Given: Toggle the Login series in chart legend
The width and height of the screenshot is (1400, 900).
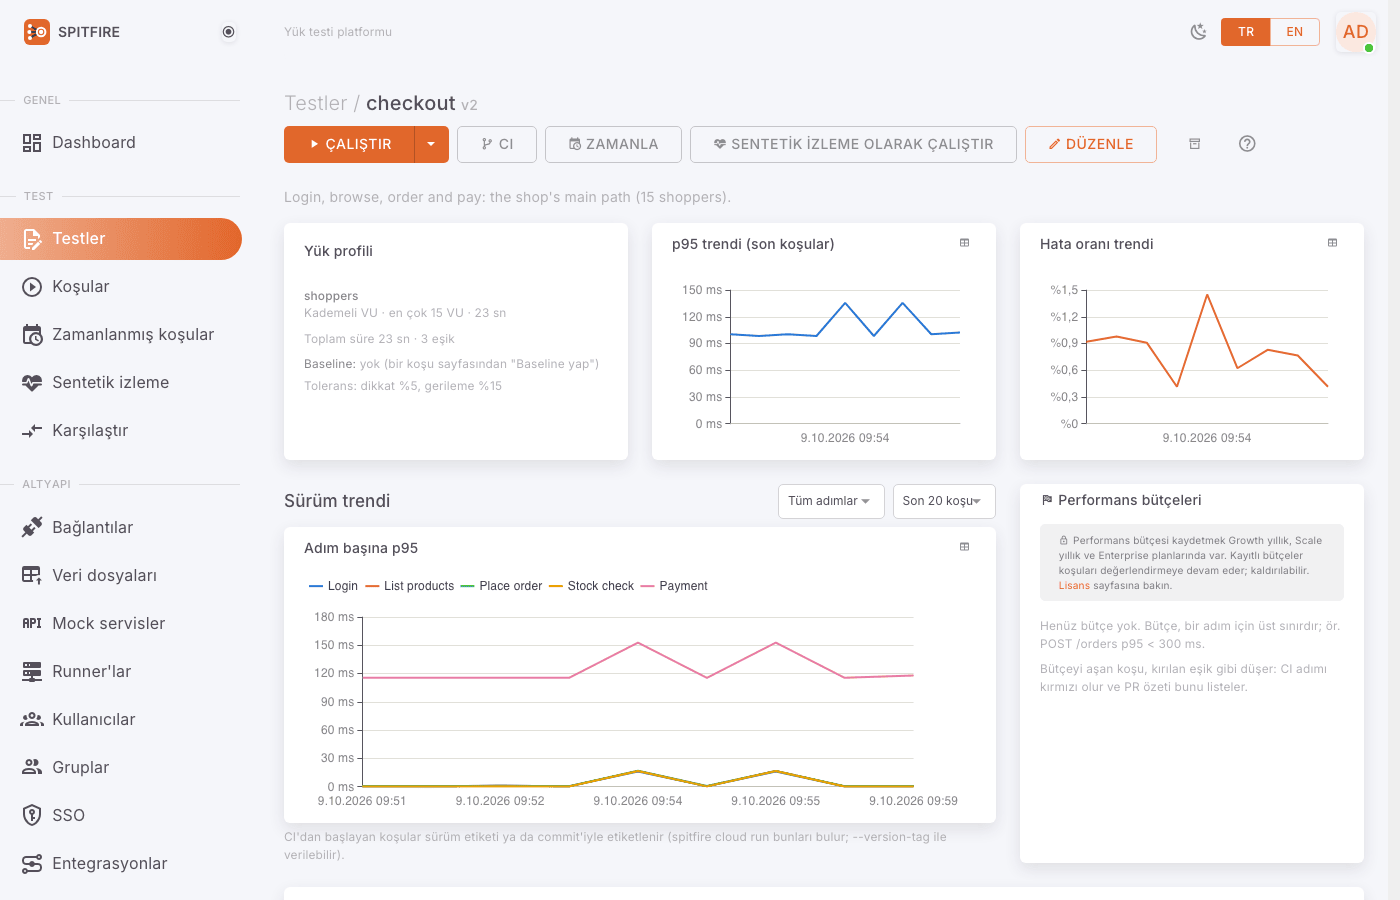Looking at the screenshot, I should (333, 586).
